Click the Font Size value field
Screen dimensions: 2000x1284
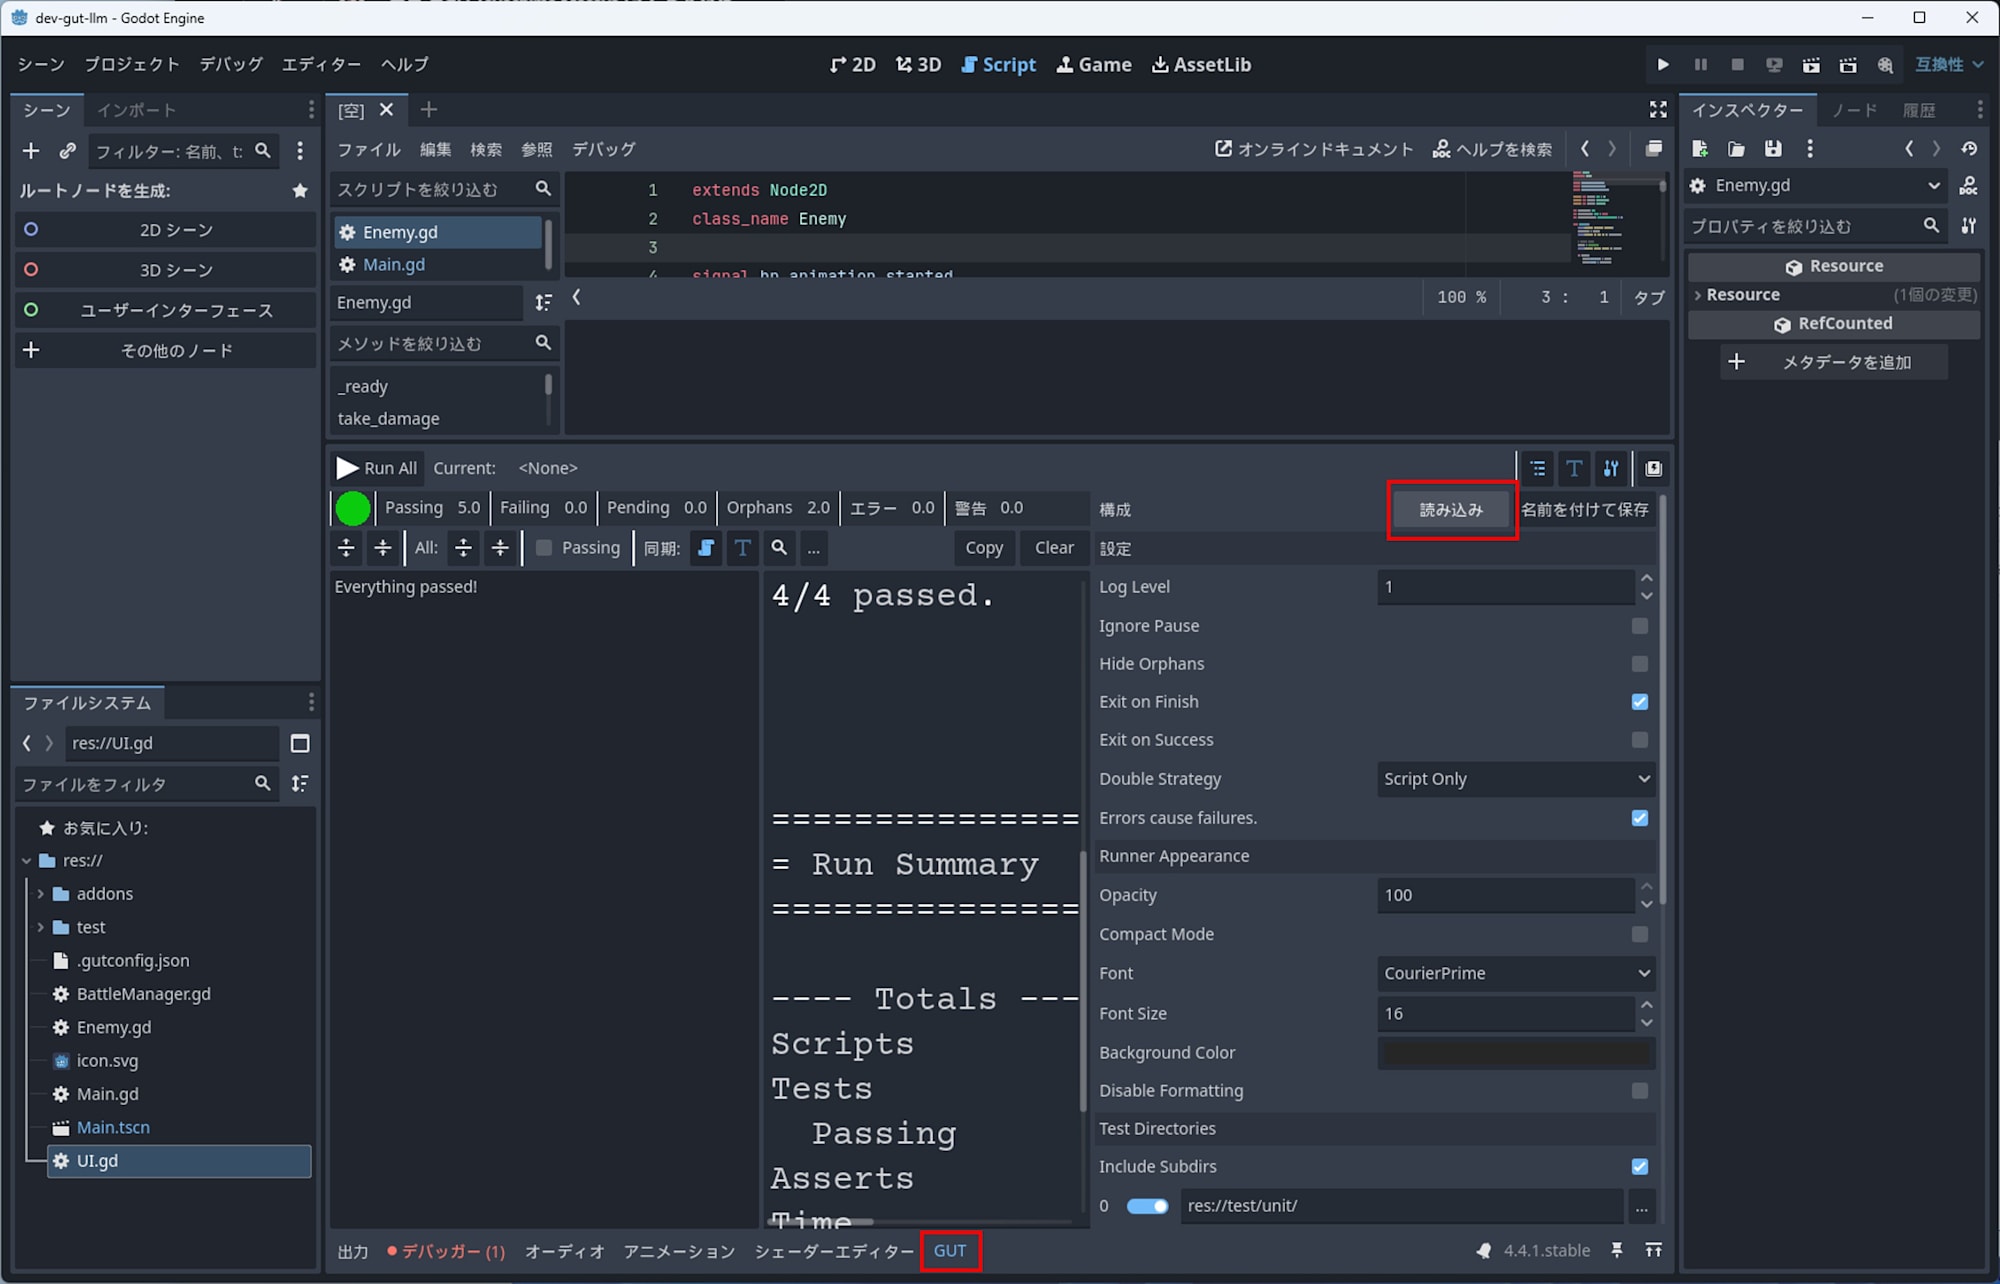(x=1506, y=1013)
